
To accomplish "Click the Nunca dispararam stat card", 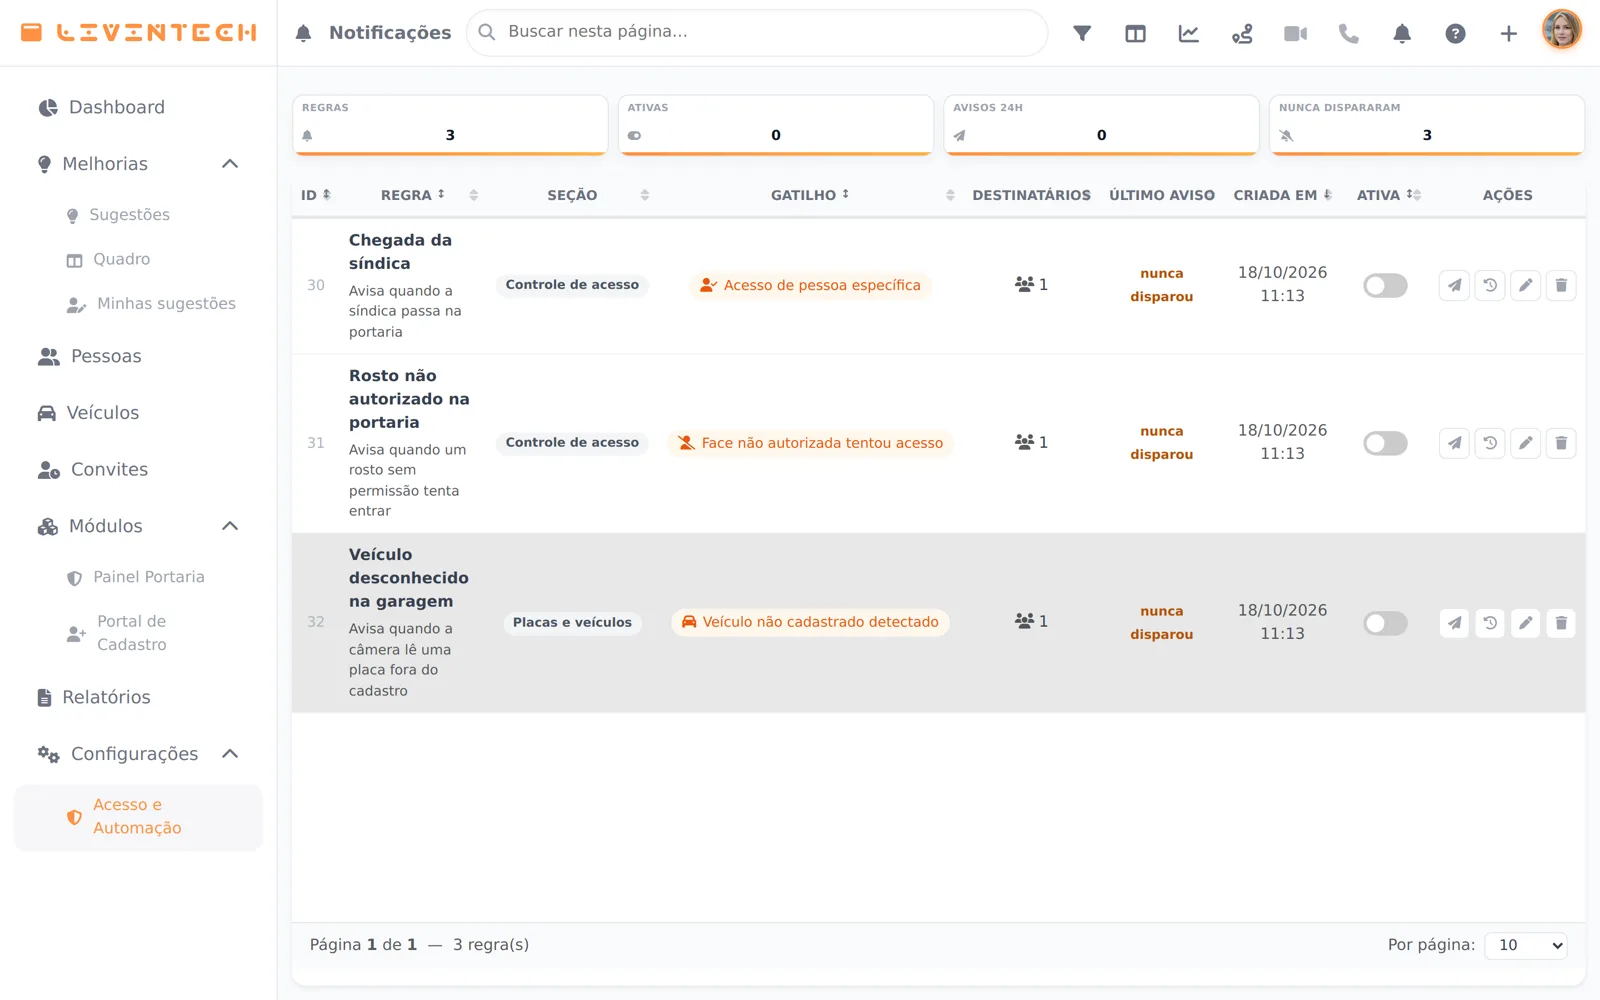I will point(1427,126).
